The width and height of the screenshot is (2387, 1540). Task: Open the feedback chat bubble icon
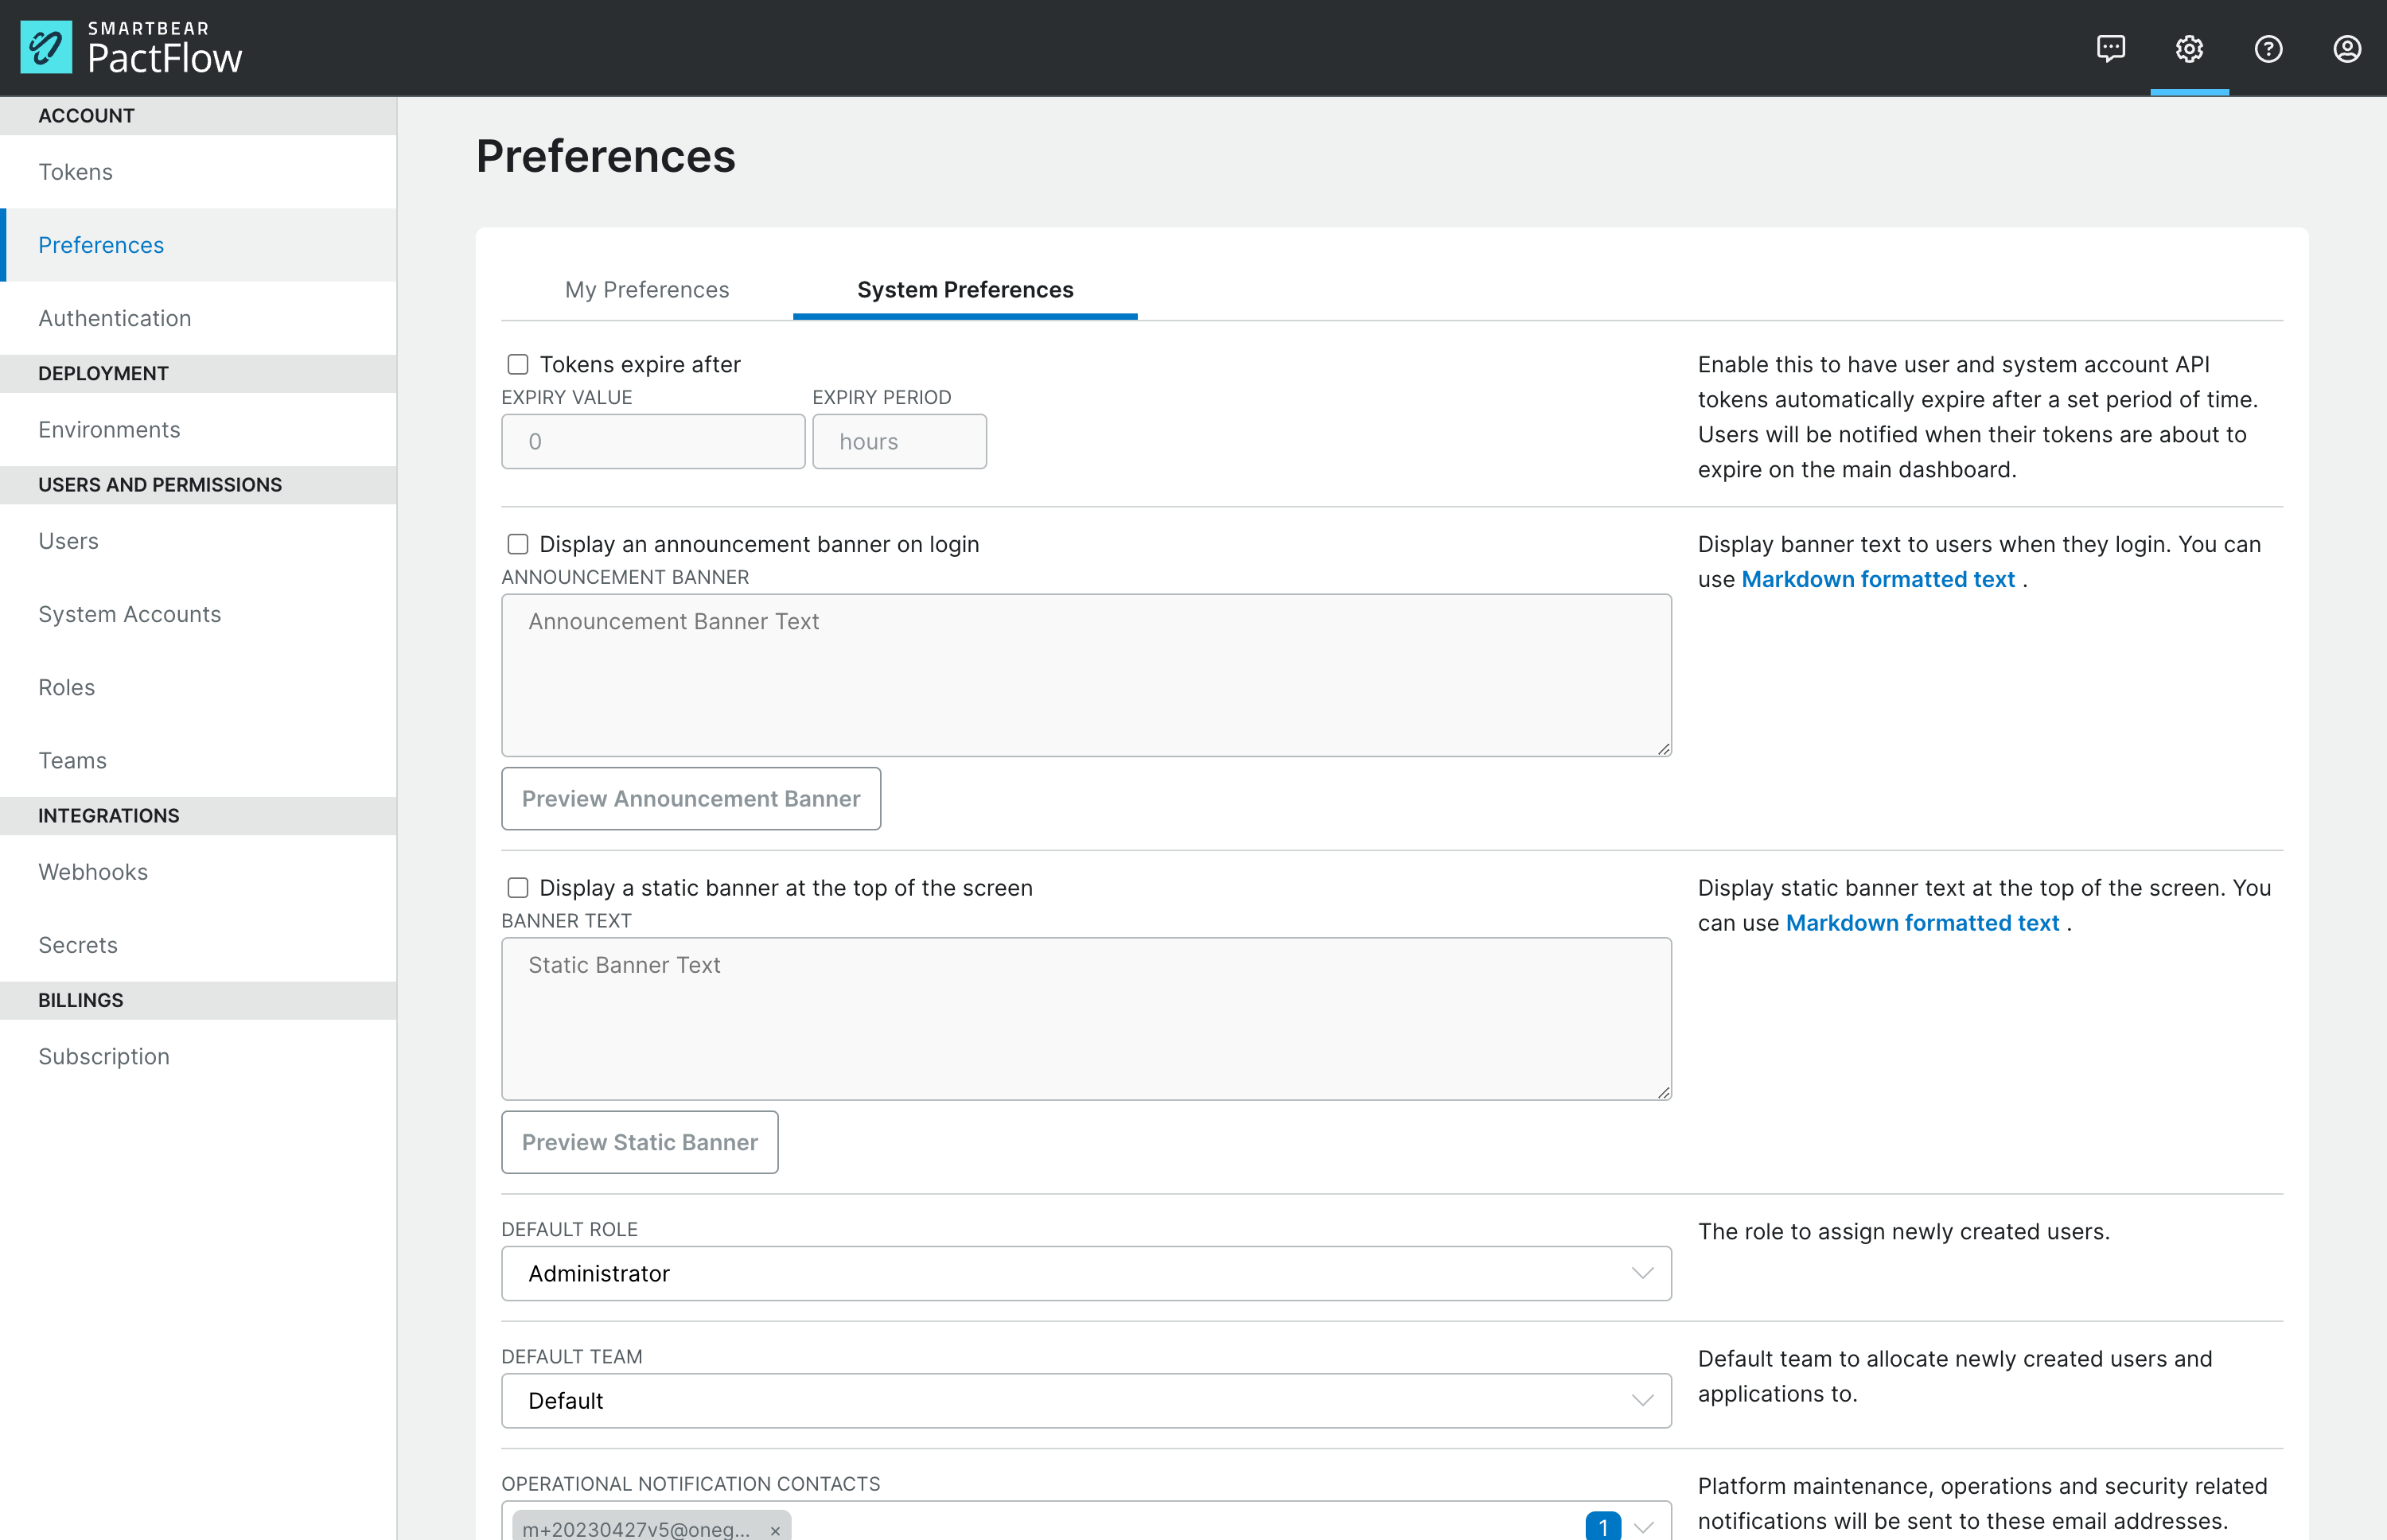coord(2110,48)
